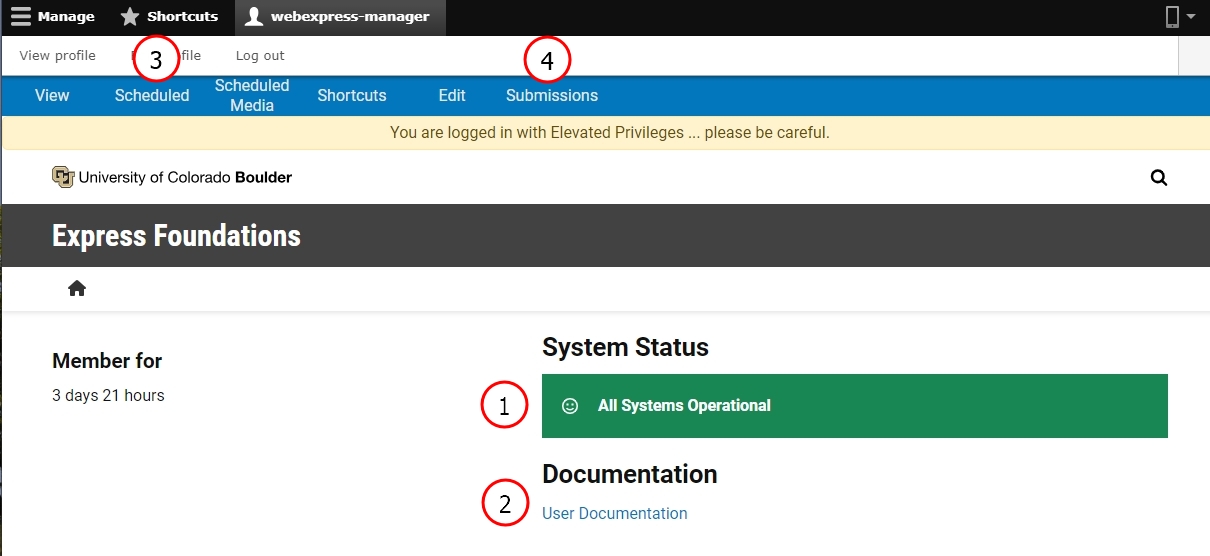This screenshot has width=1210, height=556.
Task: Click the View profile link
Action: 58,56
